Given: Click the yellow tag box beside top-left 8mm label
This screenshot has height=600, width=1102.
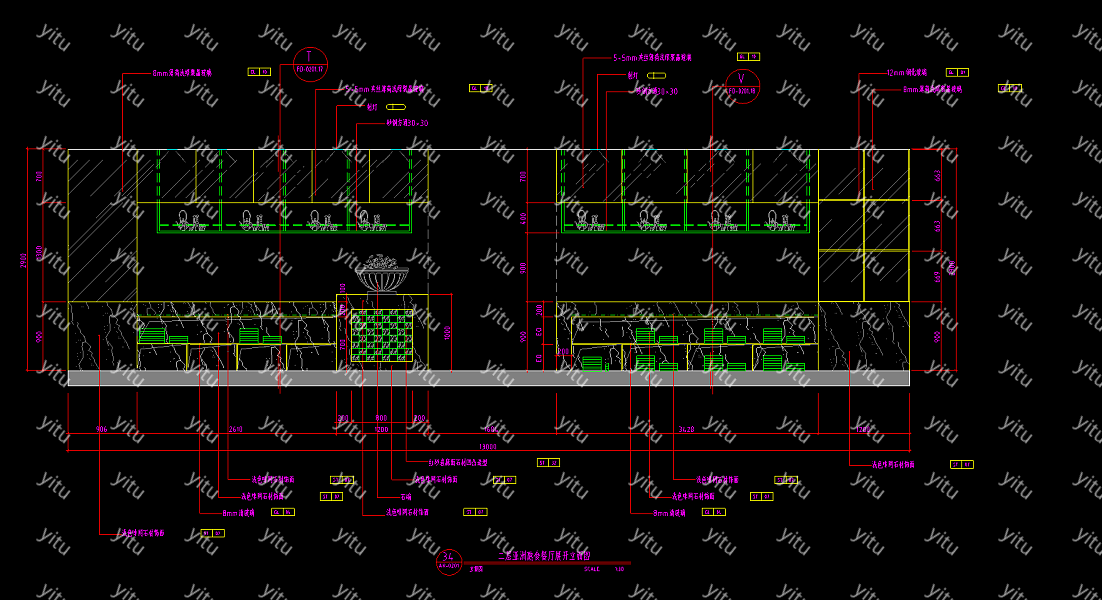Looking at the screenshot, I should [x=259, y=72].
